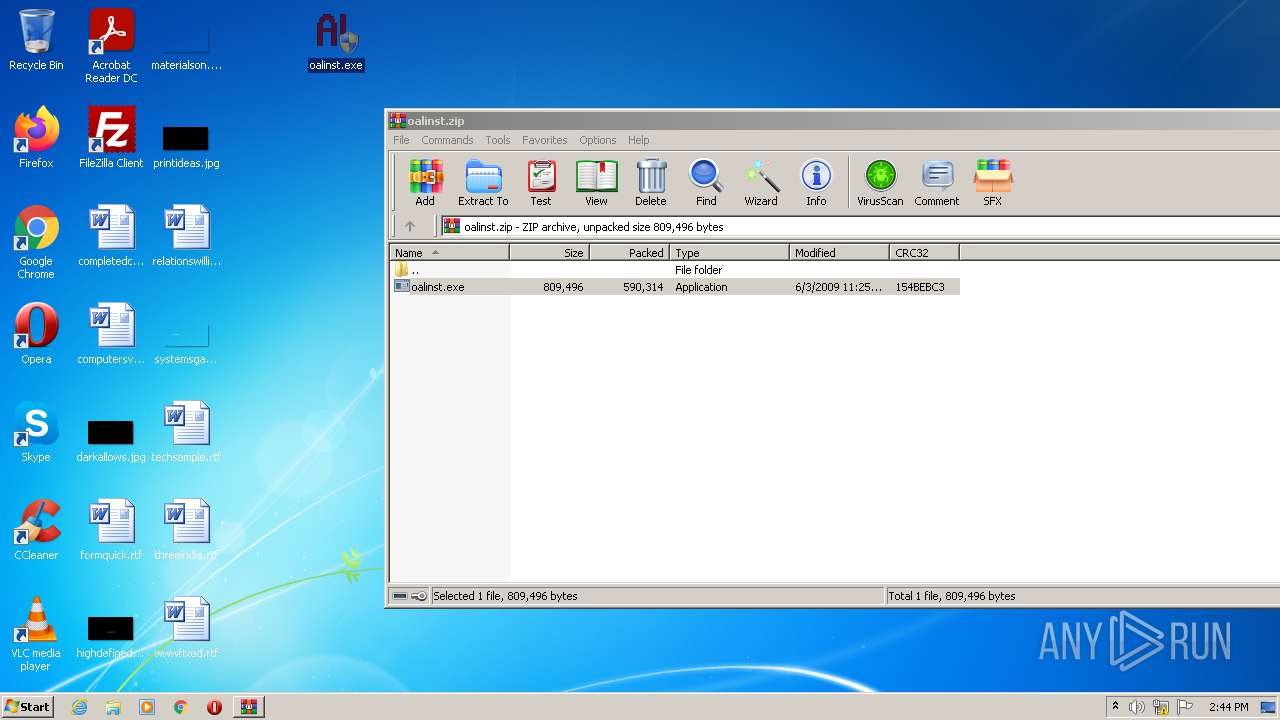The height and width of the screenshot is (720, 1280).
Task: Select the techsample.rtf desktop document
Action: (x=186, y=432)
